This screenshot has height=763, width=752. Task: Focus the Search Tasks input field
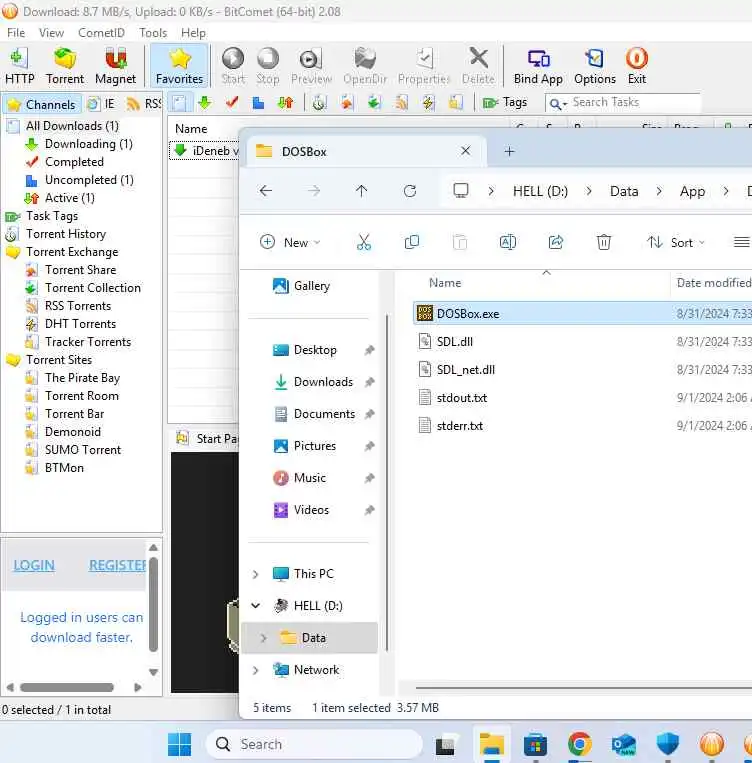pyautogui.click(x=635, y=103)
